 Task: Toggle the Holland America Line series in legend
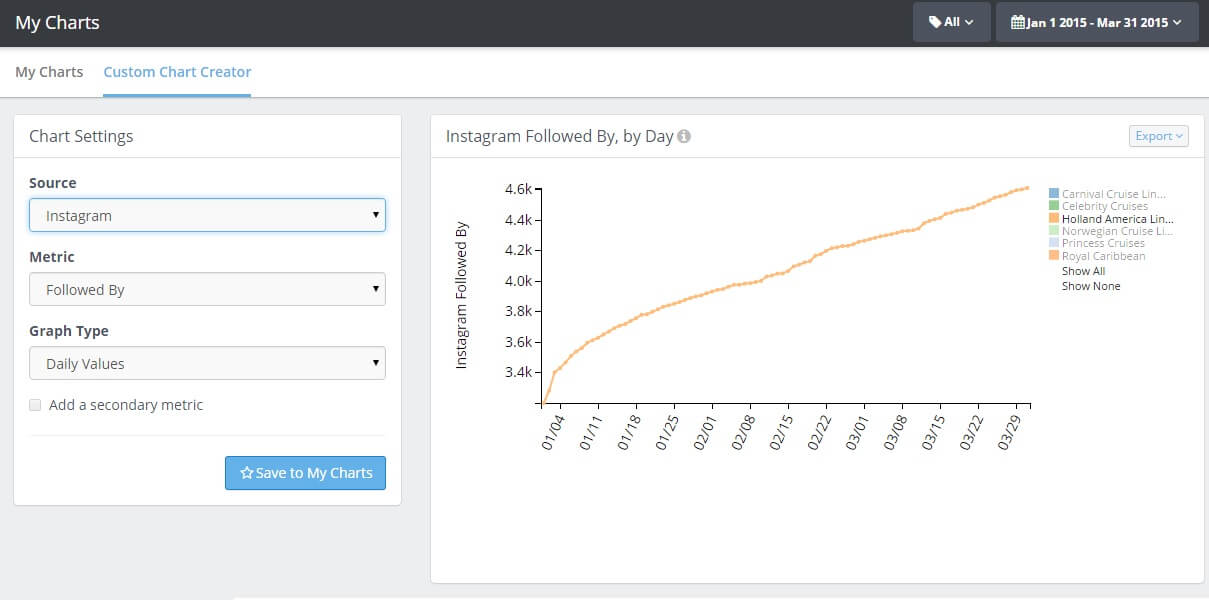click(x=1116, y=219)
